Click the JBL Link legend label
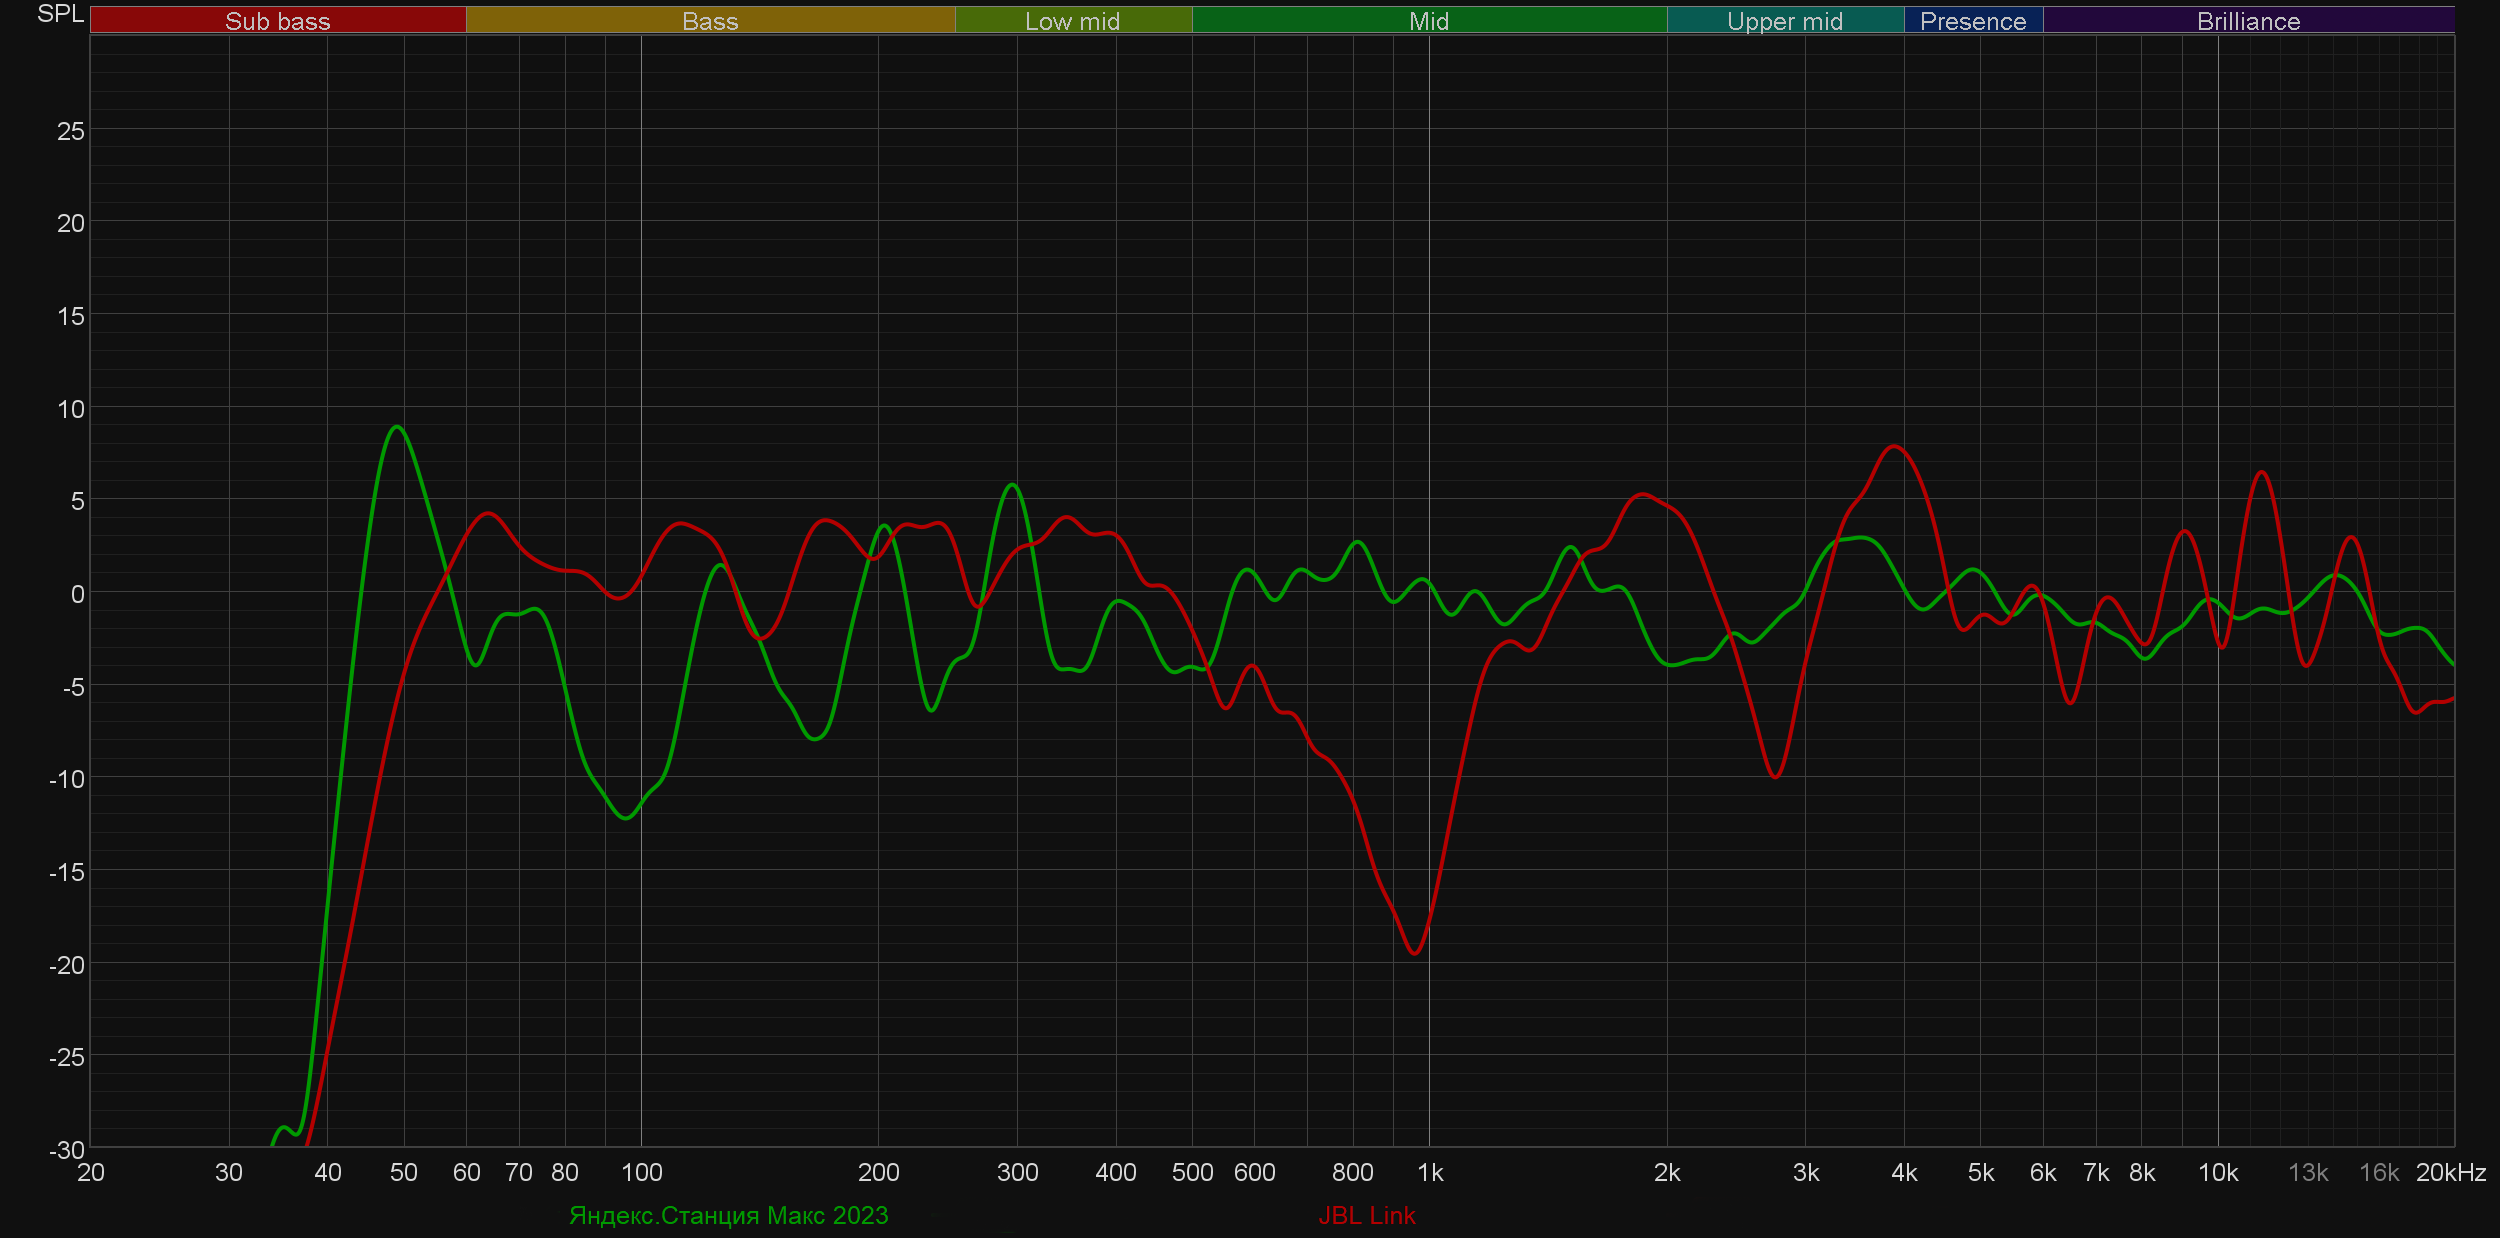The image size is (2500, 1238). [x=1366, y=1215]
